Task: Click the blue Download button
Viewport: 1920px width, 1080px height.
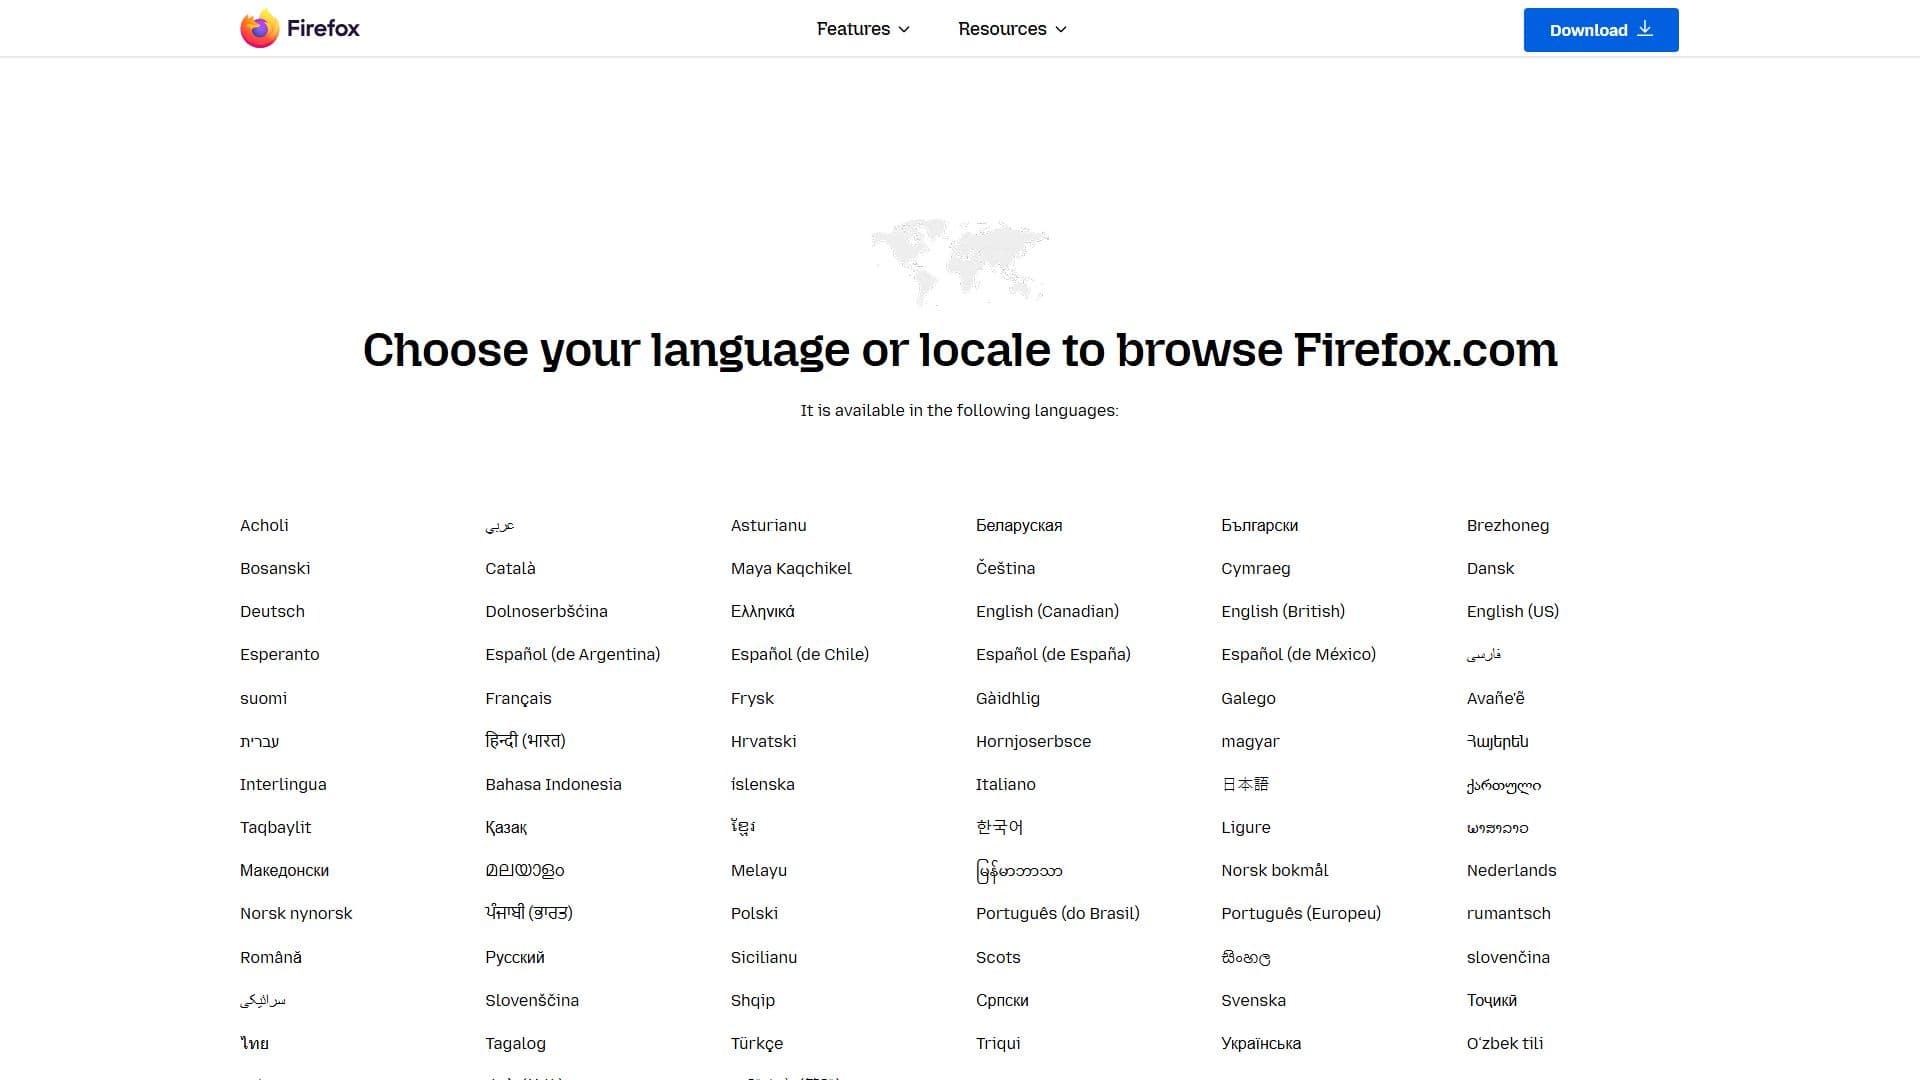Action: pos(1600,30)
